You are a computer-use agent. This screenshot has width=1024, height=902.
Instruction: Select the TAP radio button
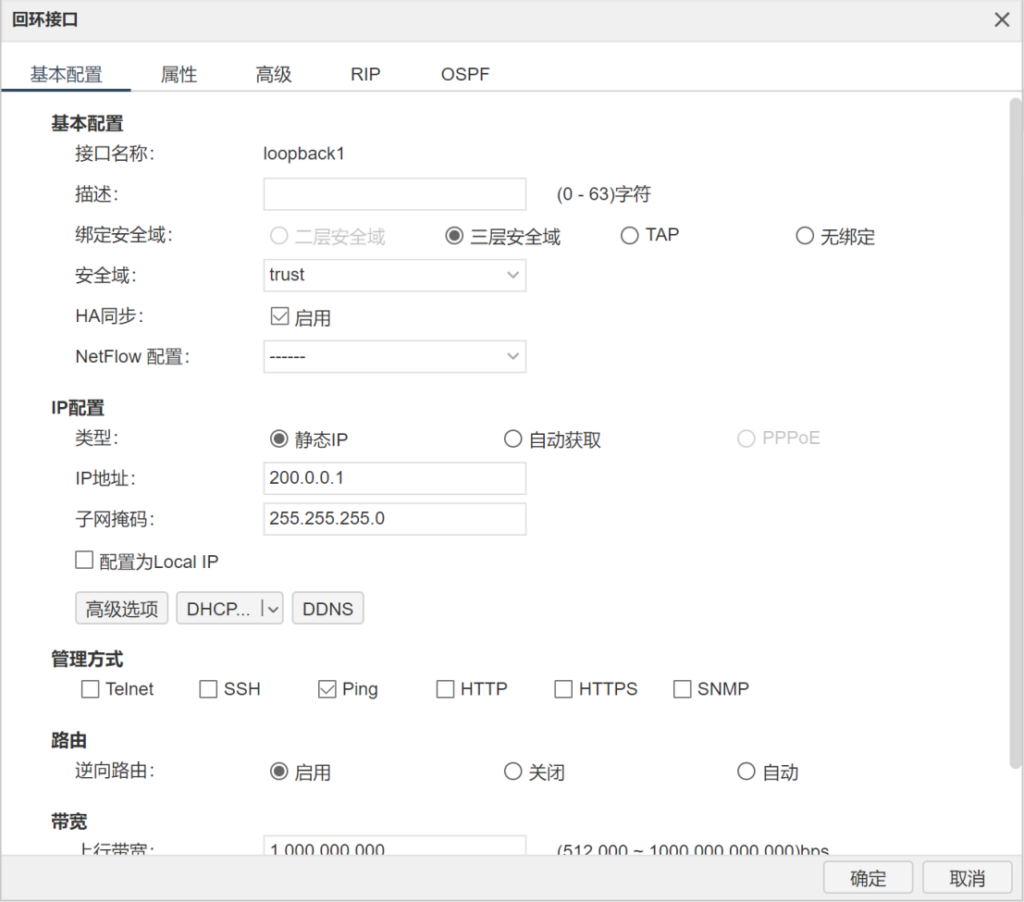(630, 236)
